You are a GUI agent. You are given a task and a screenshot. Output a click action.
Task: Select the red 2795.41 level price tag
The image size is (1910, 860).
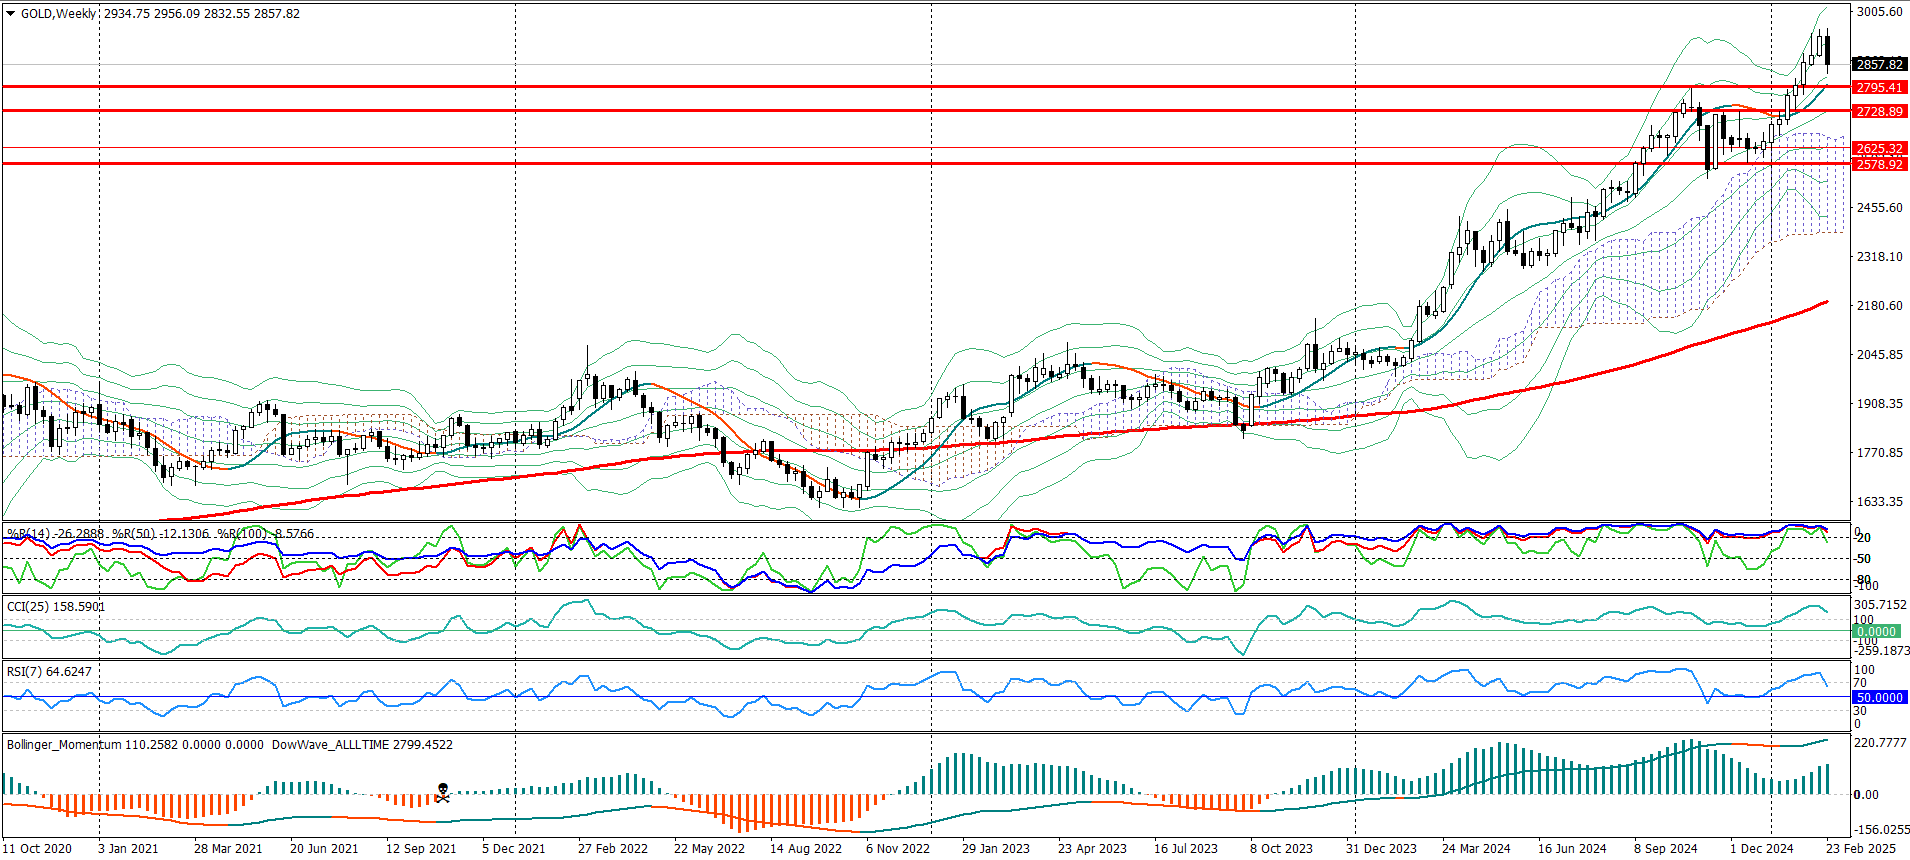click(1879, 88)
